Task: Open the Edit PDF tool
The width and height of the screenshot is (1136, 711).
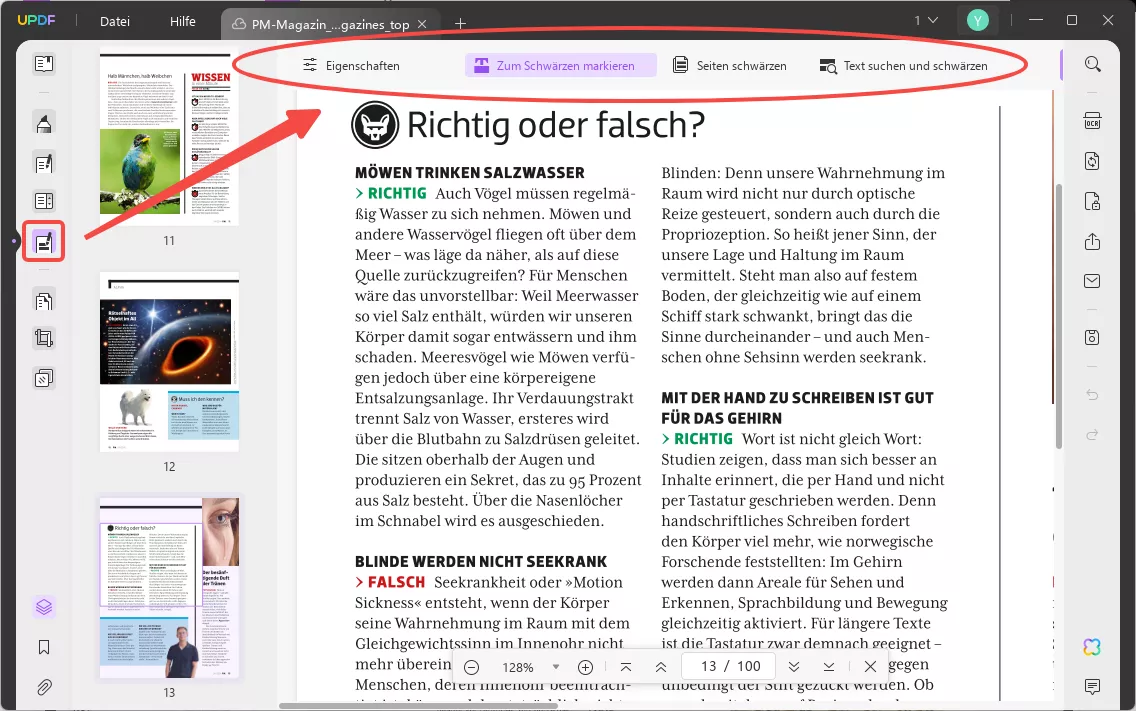Action: click(43, 163)
